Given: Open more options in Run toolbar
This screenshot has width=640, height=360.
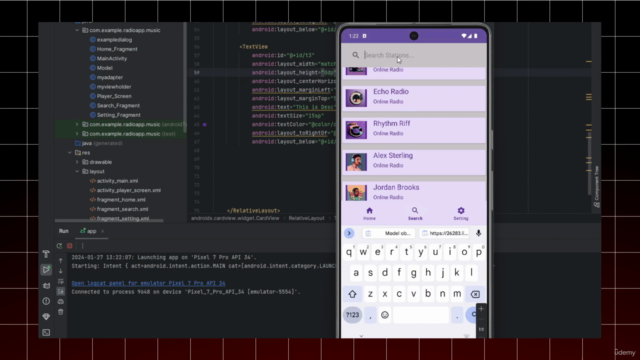Looking at the screenshot, I should [x=82, y=246].
